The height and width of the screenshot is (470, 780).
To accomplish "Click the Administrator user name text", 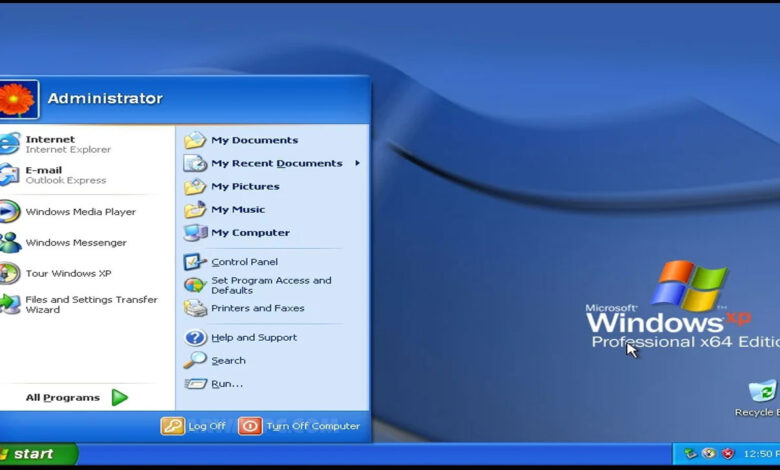I will [x=105, y=98].
